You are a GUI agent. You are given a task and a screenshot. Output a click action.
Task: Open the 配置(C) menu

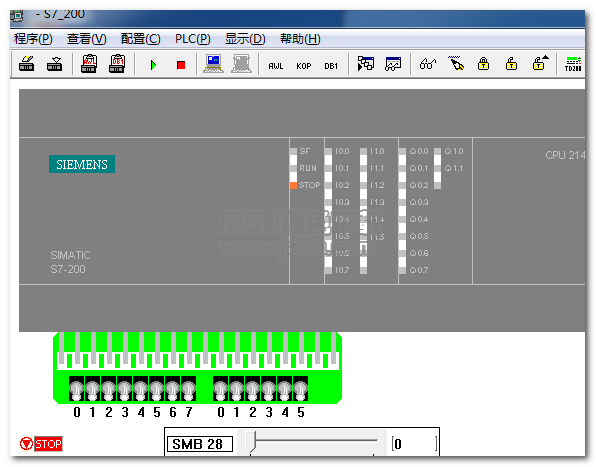click(141, 39)
